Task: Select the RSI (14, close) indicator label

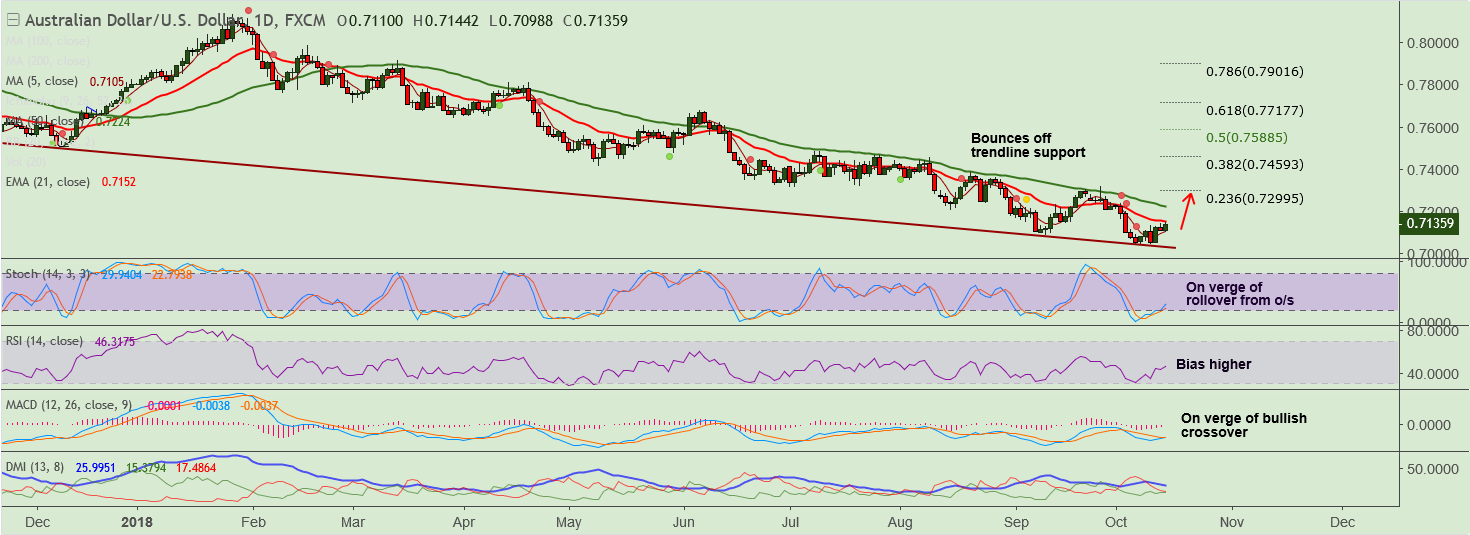Action: pos(44,341)
